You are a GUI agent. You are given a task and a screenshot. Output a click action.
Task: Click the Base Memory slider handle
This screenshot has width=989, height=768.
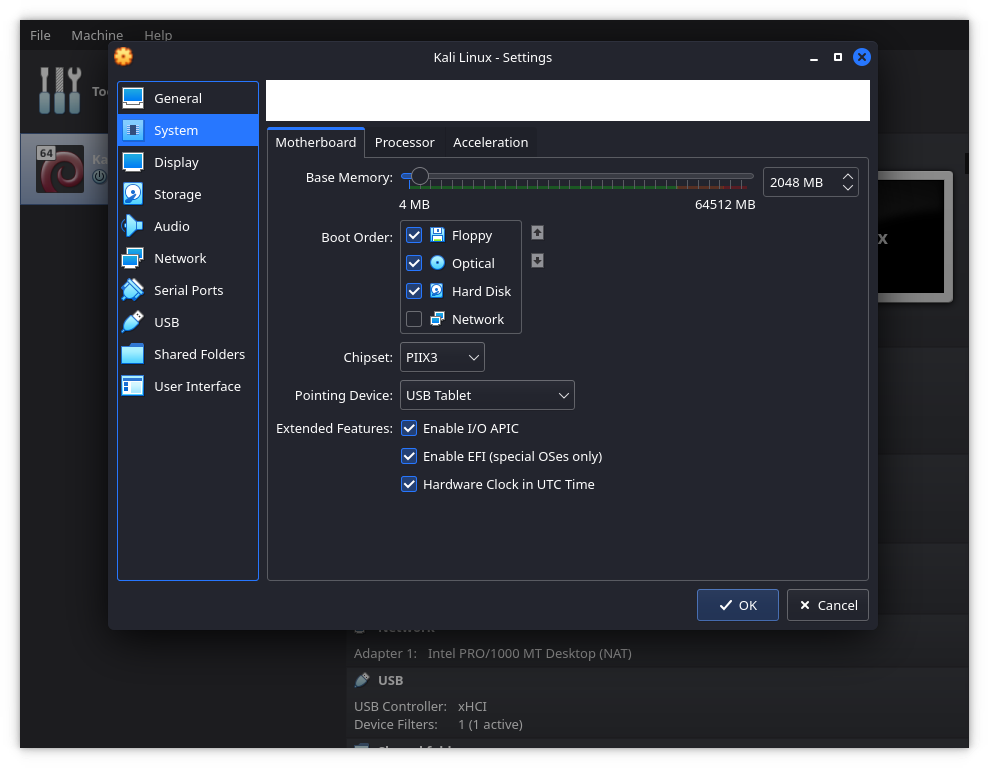[420, 177]
